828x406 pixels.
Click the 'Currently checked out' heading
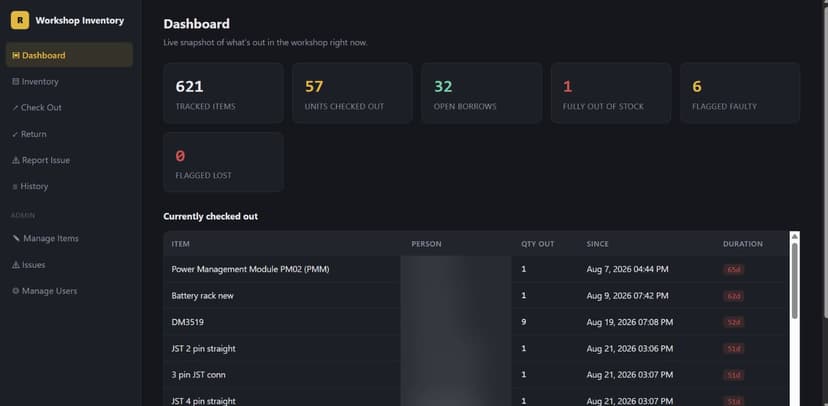(210, 216)
